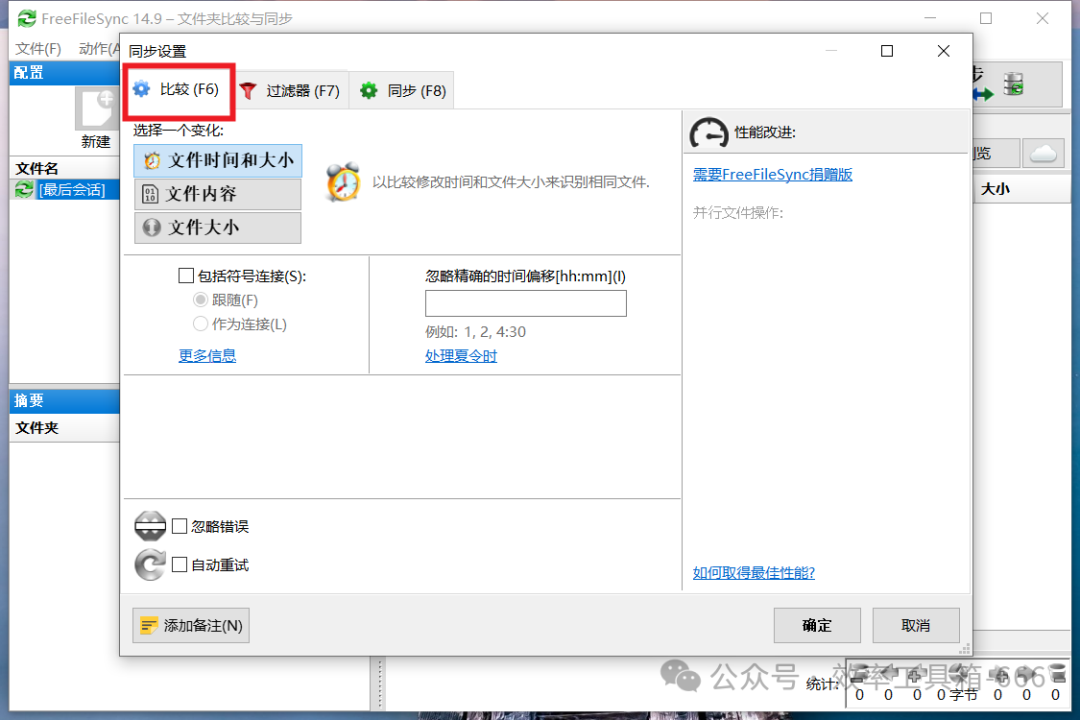Enable the 自动重试 checkbox
Image resolution: width=1080 pixels, height=720 pixels.
(x=180, y=565)
